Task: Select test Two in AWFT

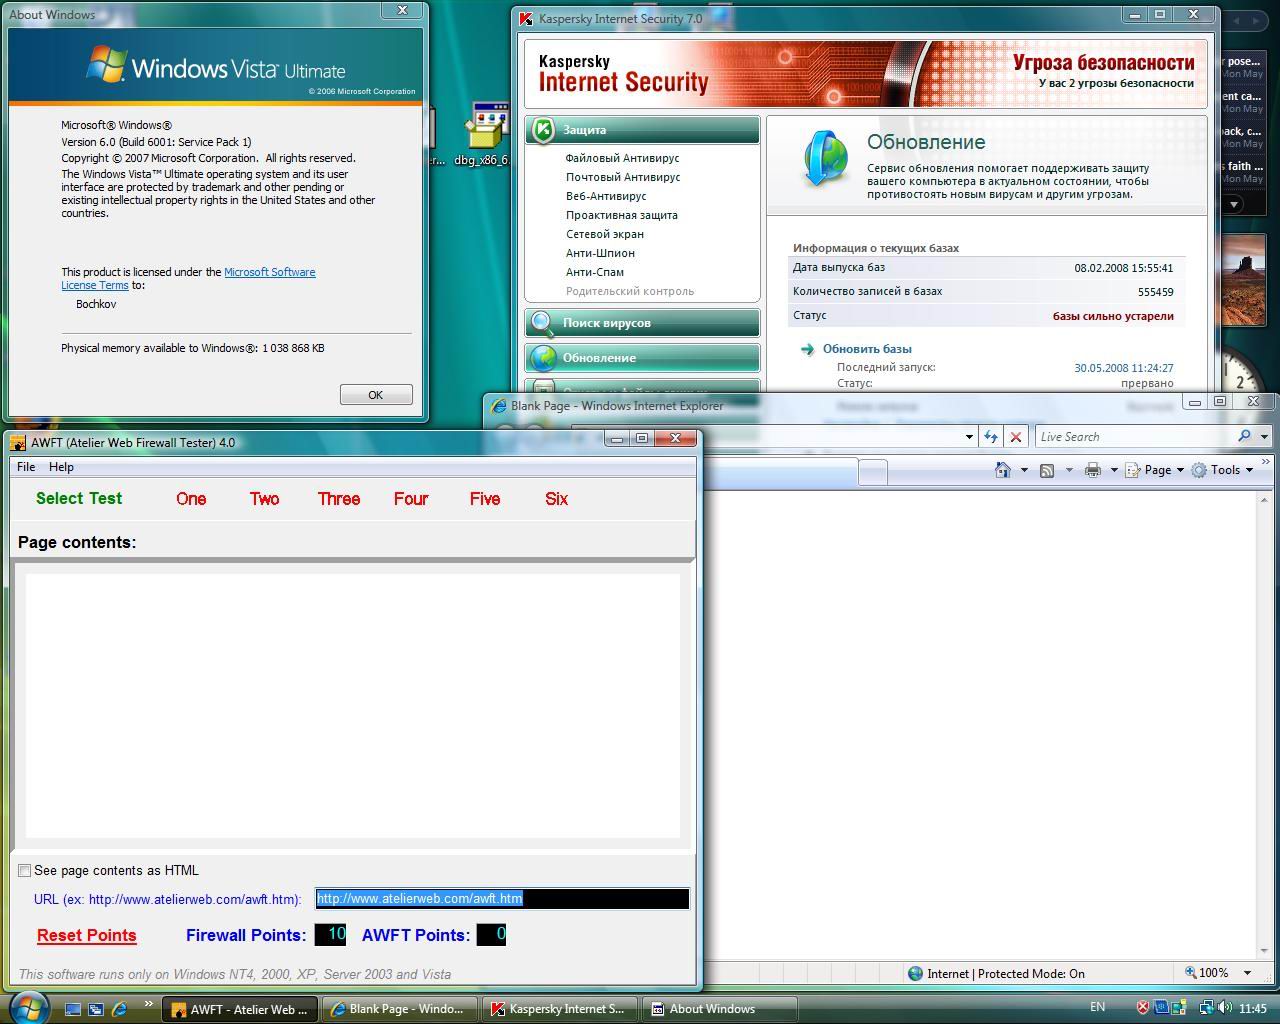Action: (x=264, y=499)
